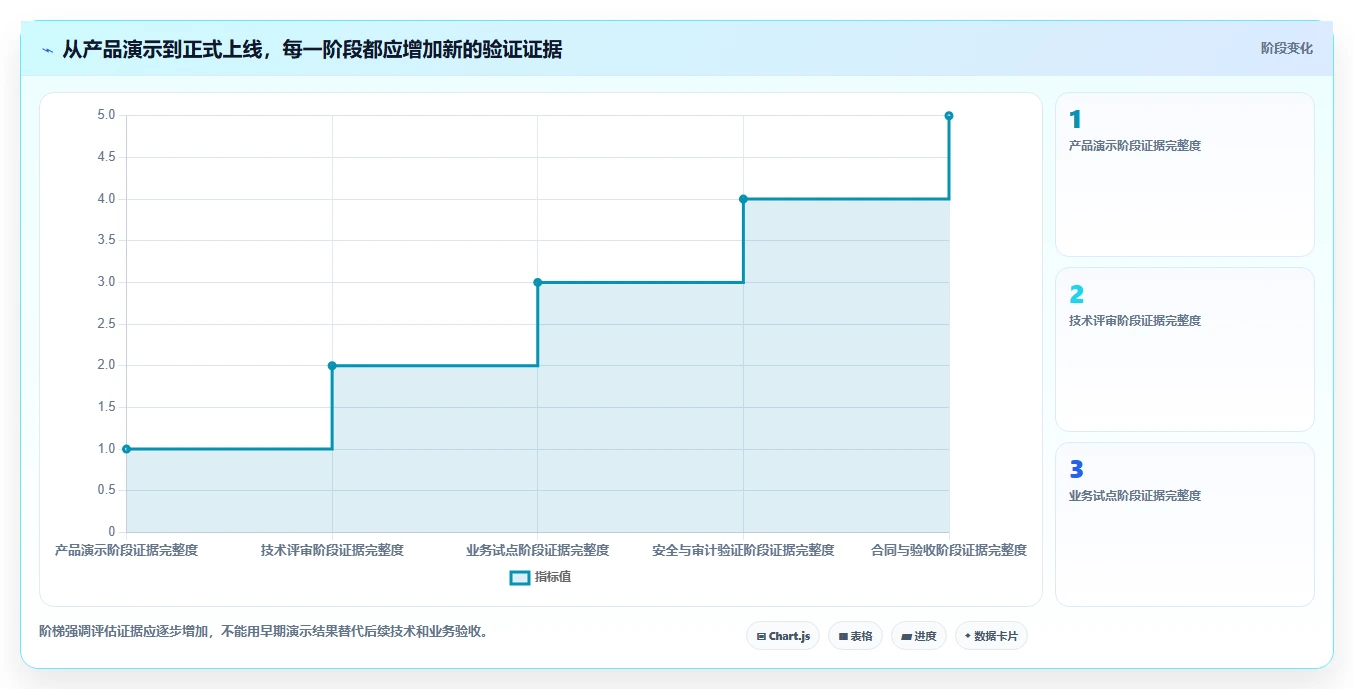This screenshot has height=689, width=1354.
Task: Click the y-axis value 5.0
Action: coord(106,115)
